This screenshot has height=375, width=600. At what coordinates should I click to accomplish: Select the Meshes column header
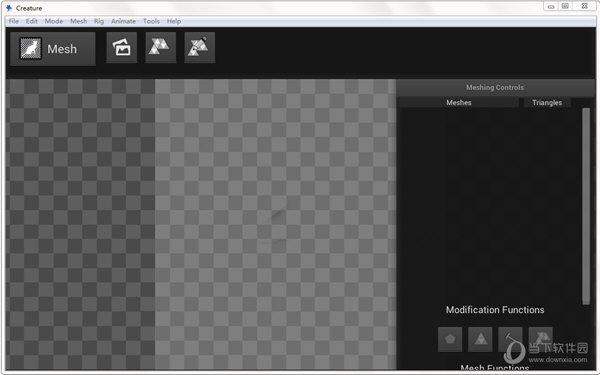tap(458, 103)
